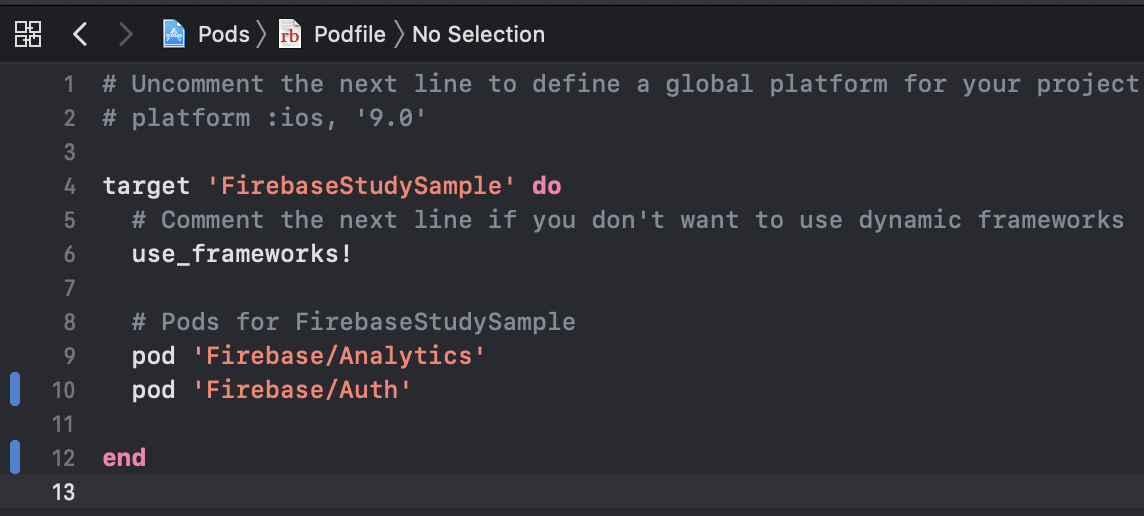Place cursor on 'Firebase/Analytics' string
The width and height of the screenshot is (1144, 516).
point(339,356)
